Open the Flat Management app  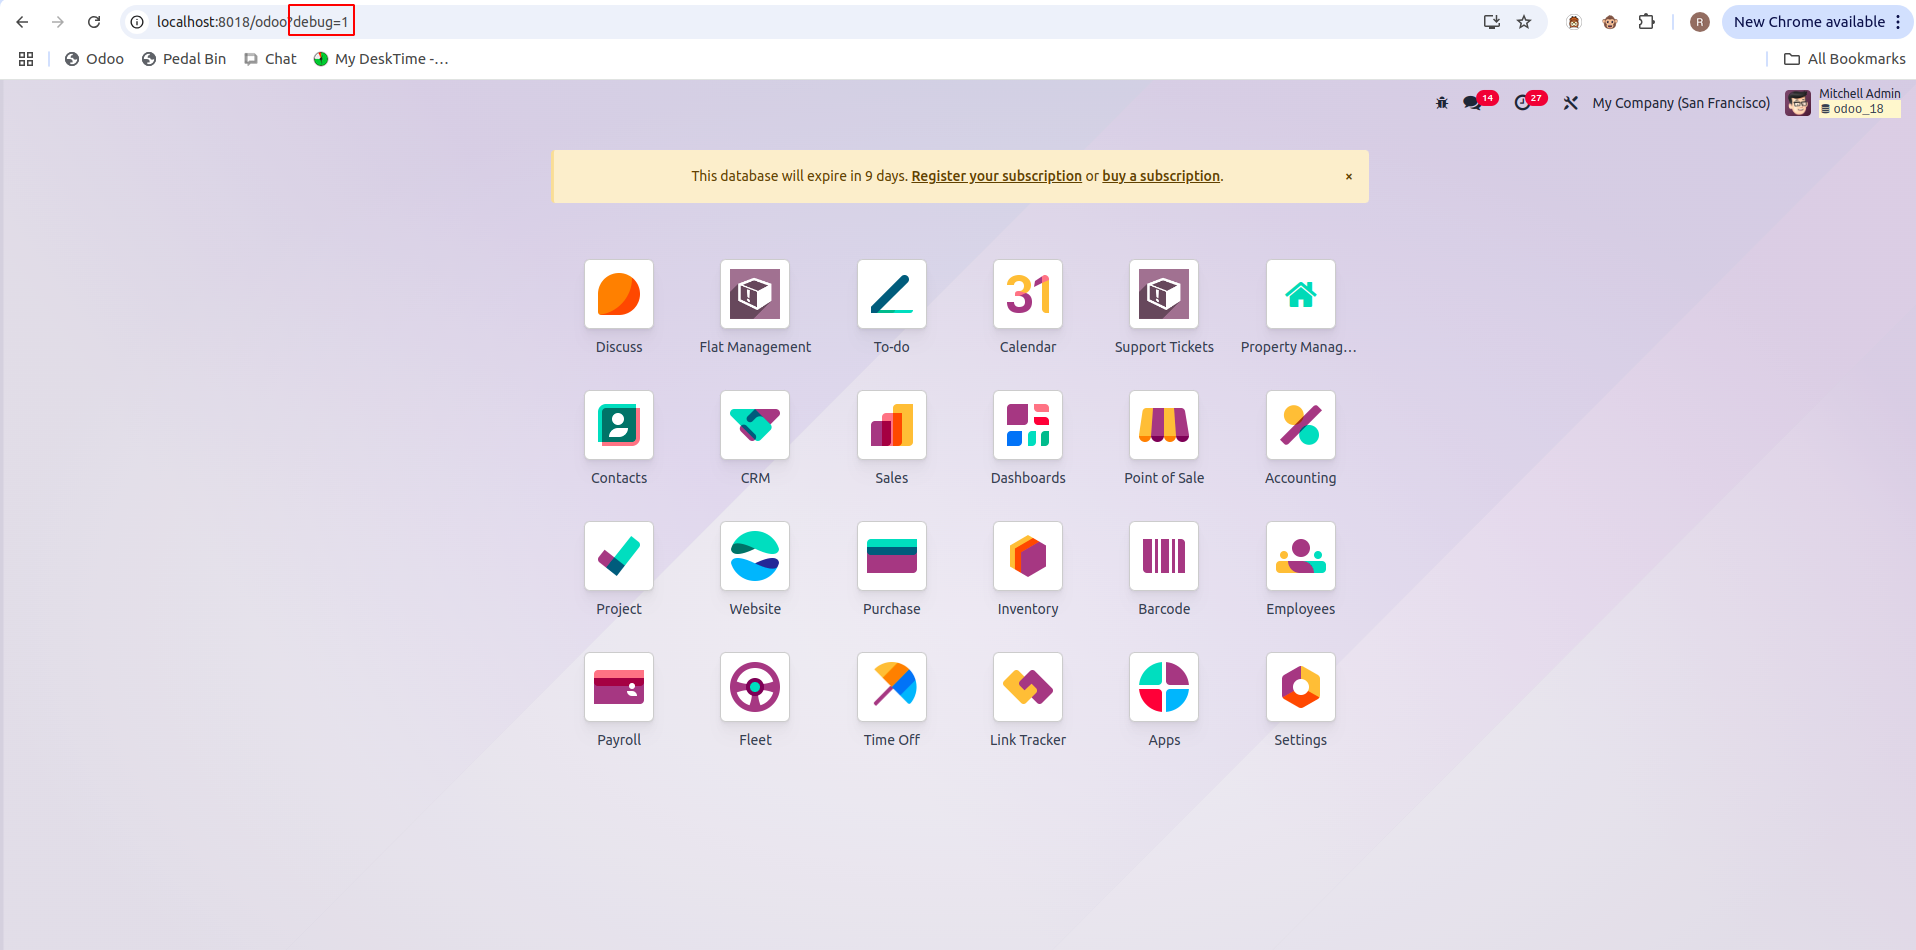pos(755,294)
